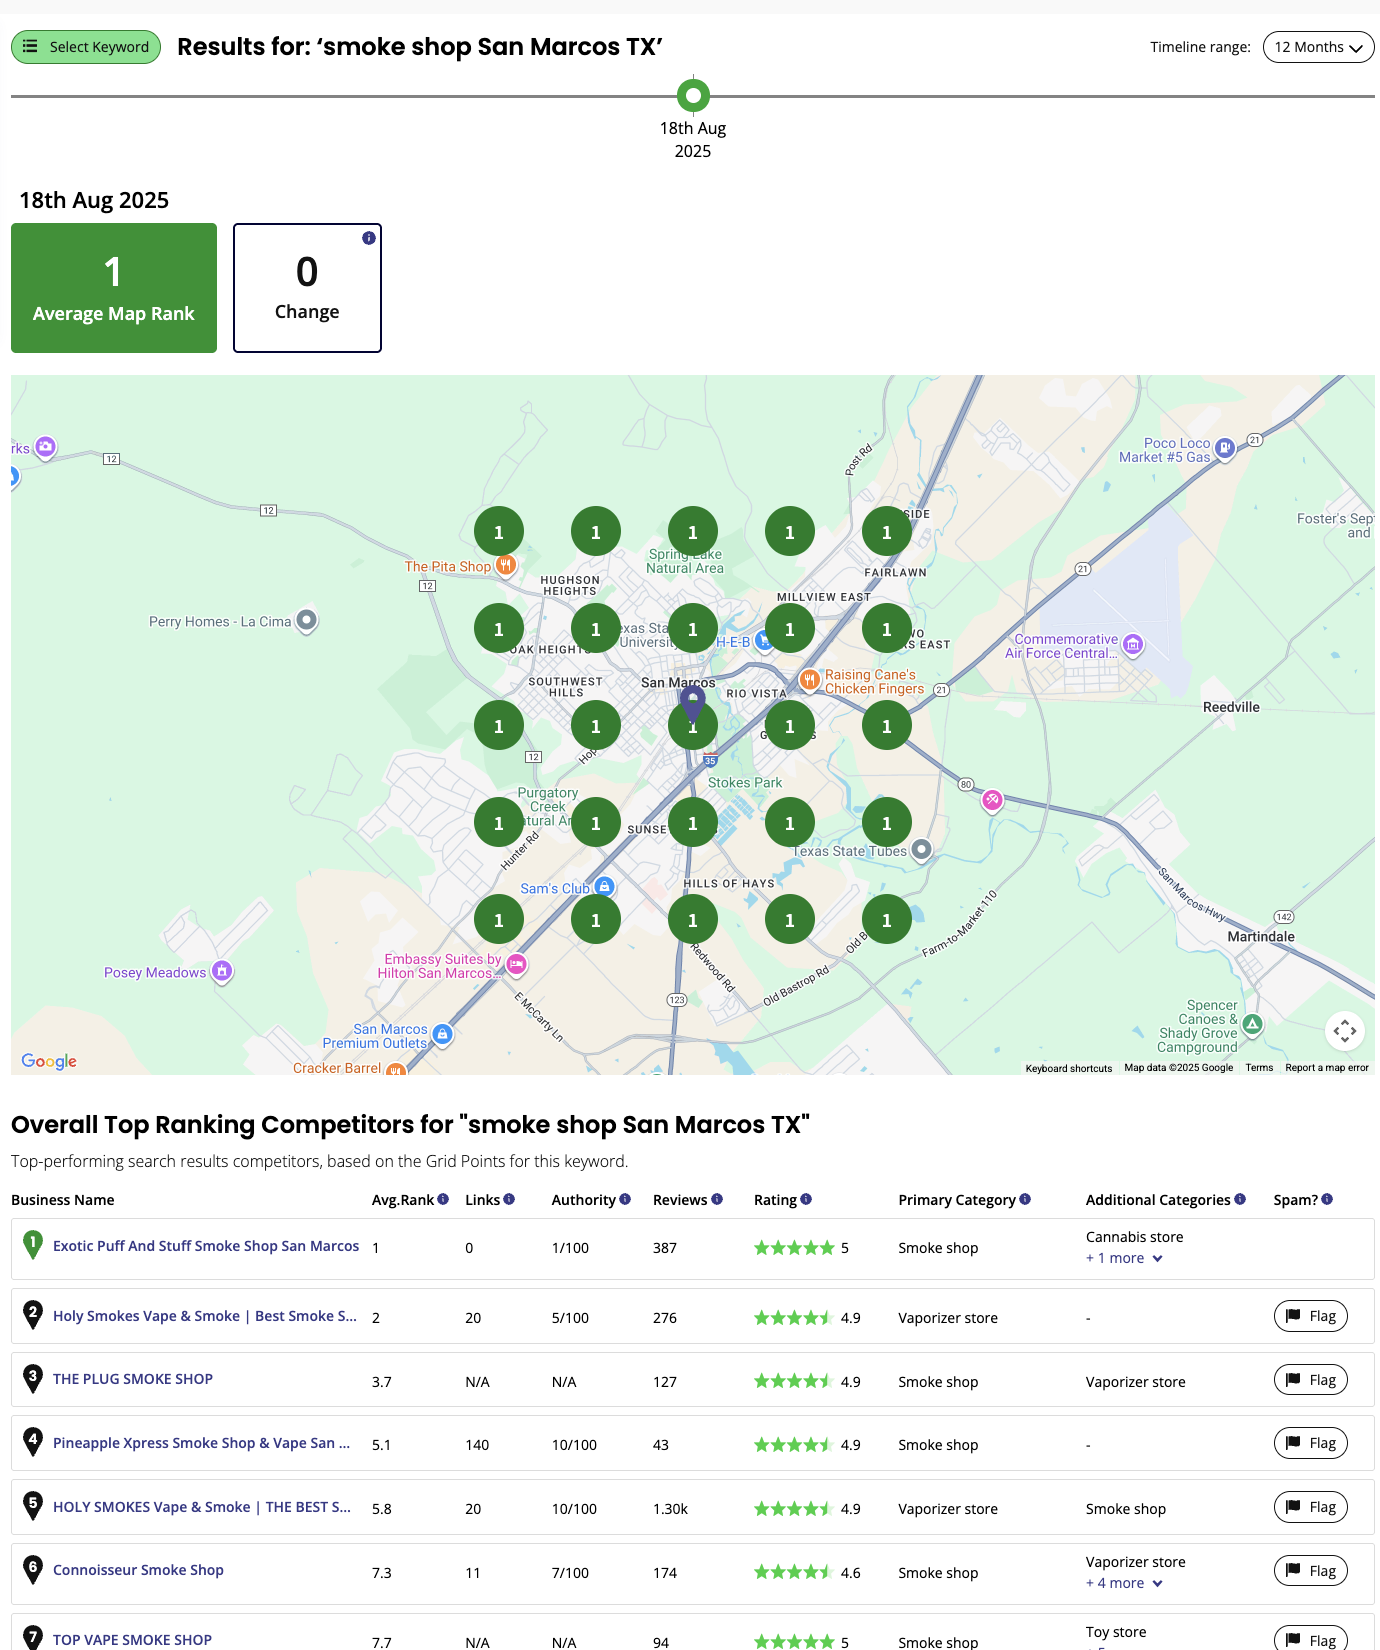Click the Primary Category info icon
The height and width of the screenshot is (1650, 1380).
[x=1025, y=1199]
